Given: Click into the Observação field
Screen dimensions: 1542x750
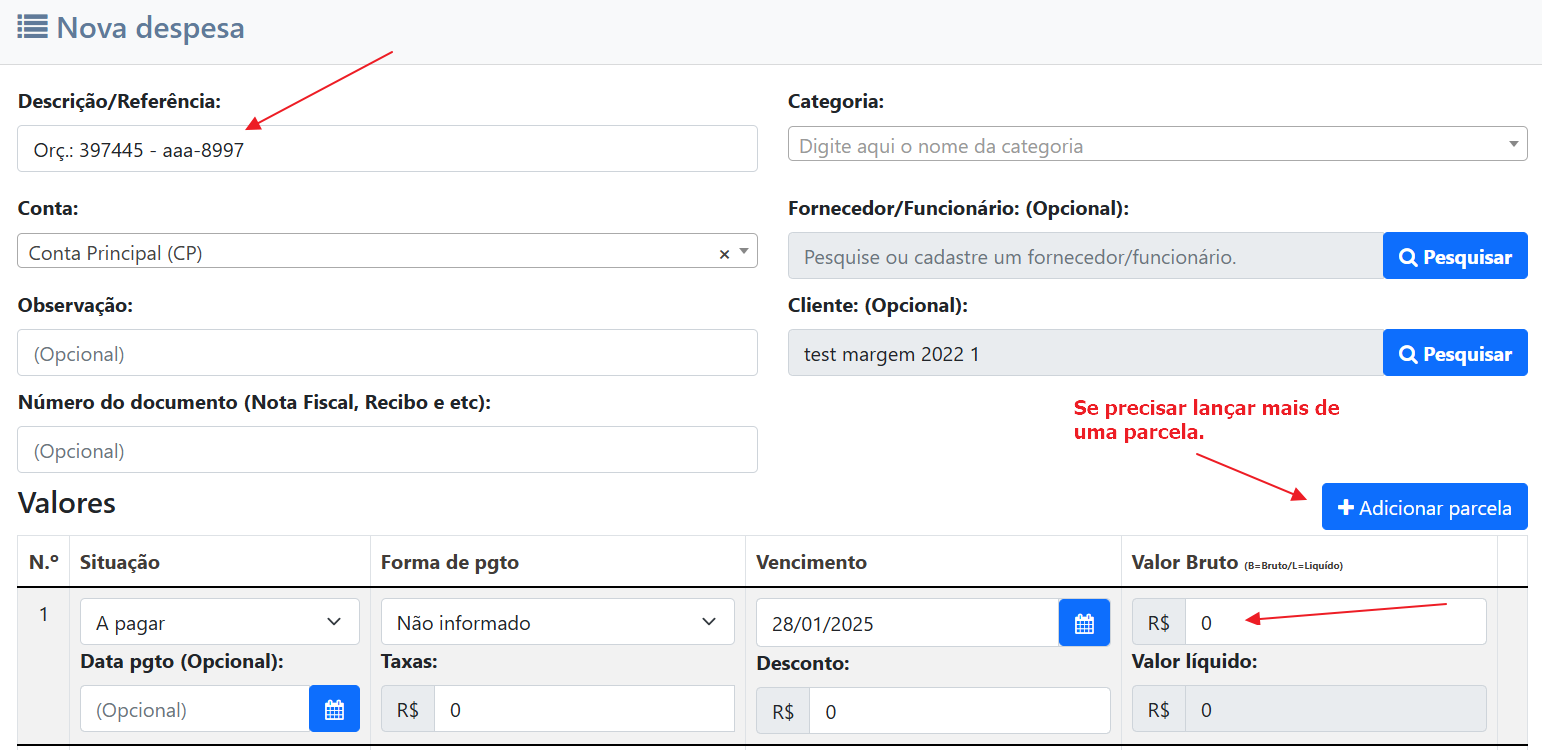Looking at the screenshot, I should (x=387, y=354).
